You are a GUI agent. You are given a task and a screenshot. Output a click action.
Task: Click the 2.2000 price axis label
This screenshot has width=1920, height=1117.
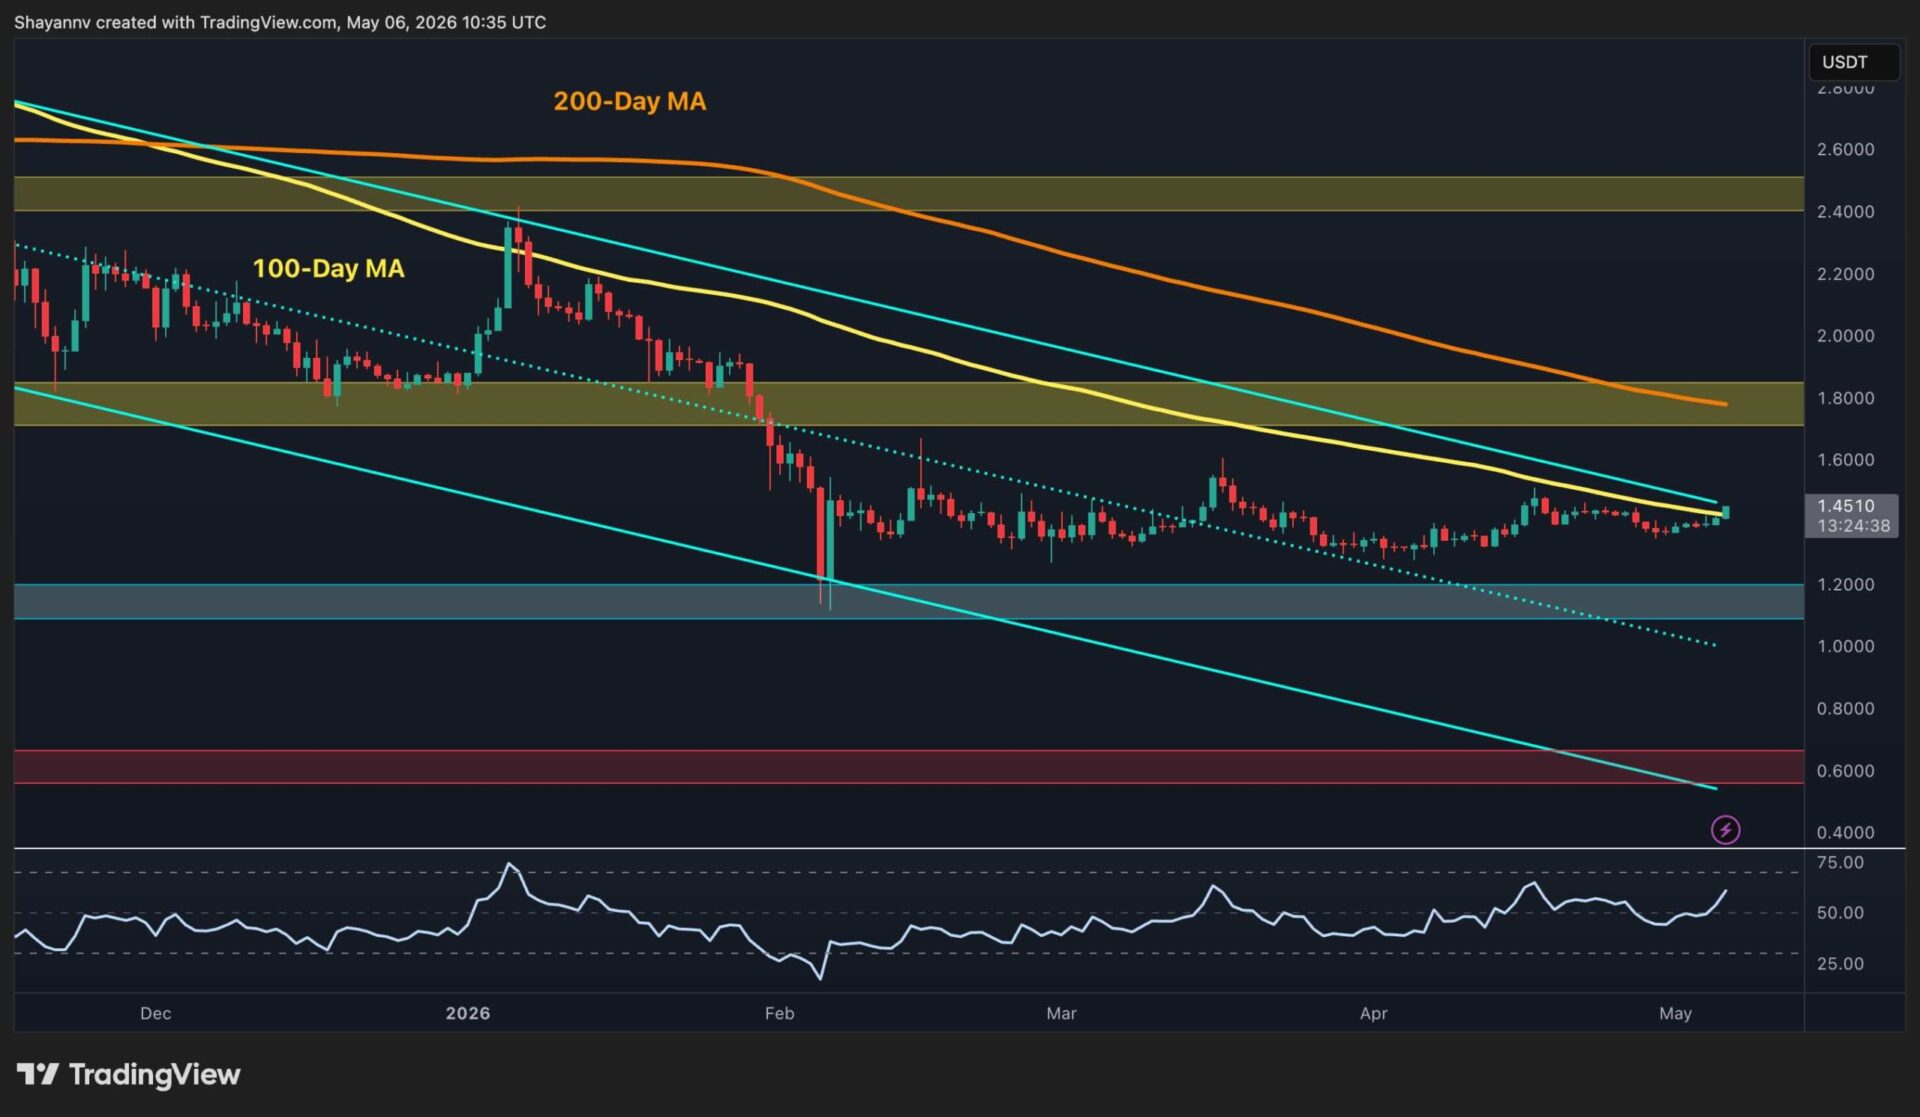pyautogui.click(x=1845, y=273)
